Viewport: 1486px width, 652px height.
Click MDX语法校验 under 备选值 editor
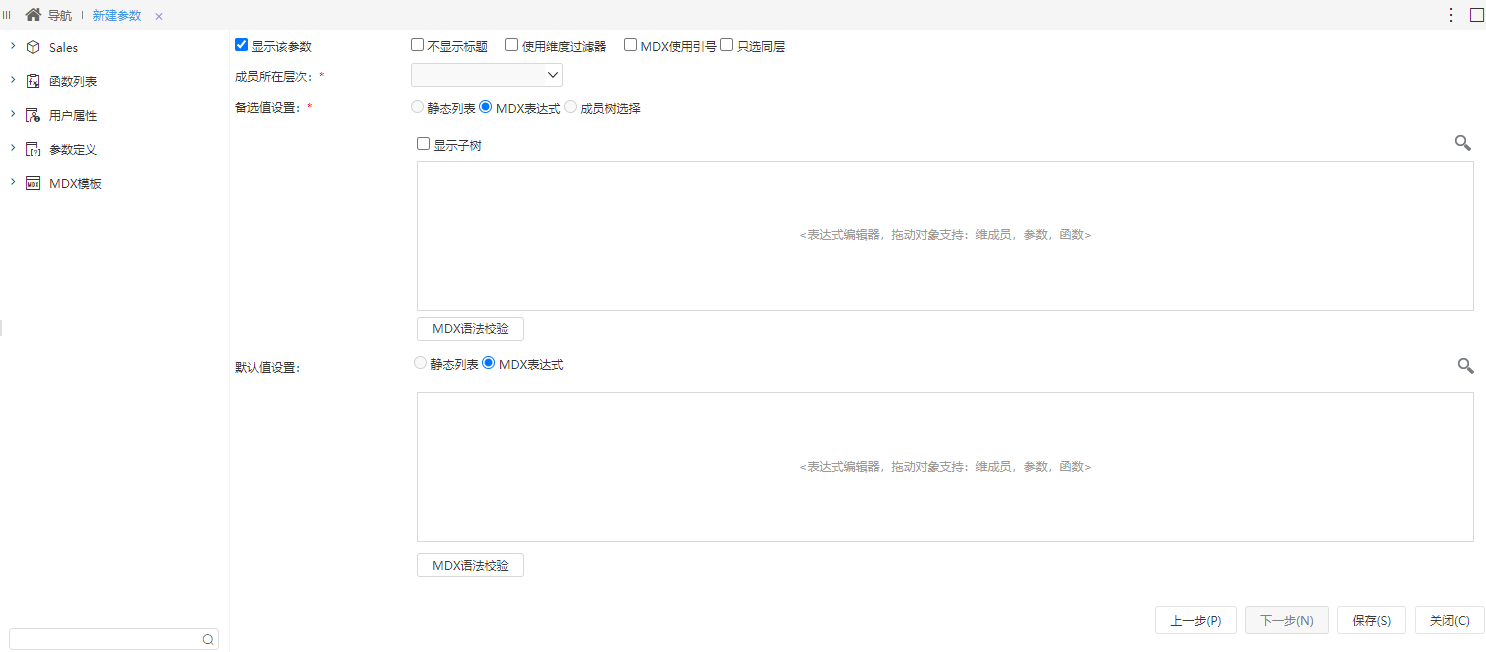click(470, 329)
